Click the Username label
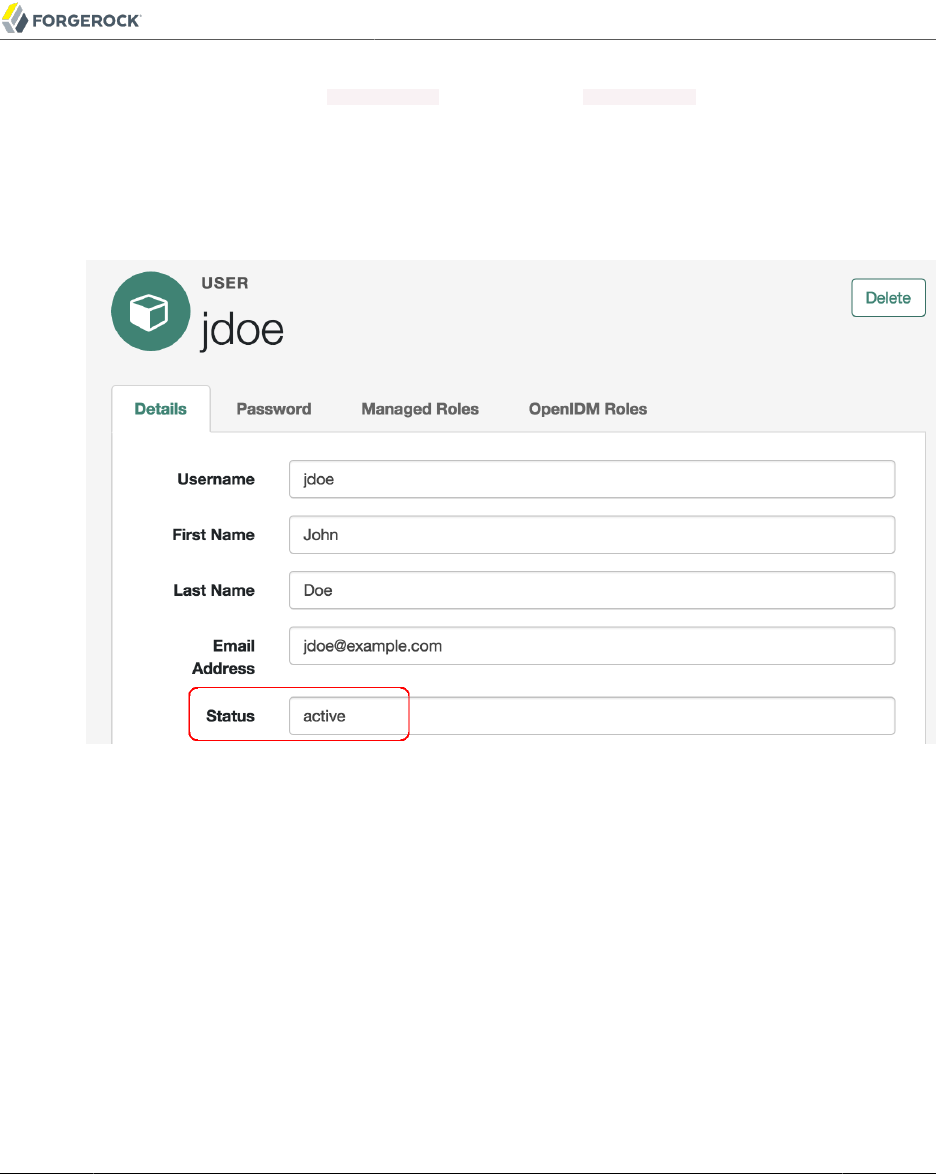The width and height of the screenshot is (936, 1174). [216, 479]
